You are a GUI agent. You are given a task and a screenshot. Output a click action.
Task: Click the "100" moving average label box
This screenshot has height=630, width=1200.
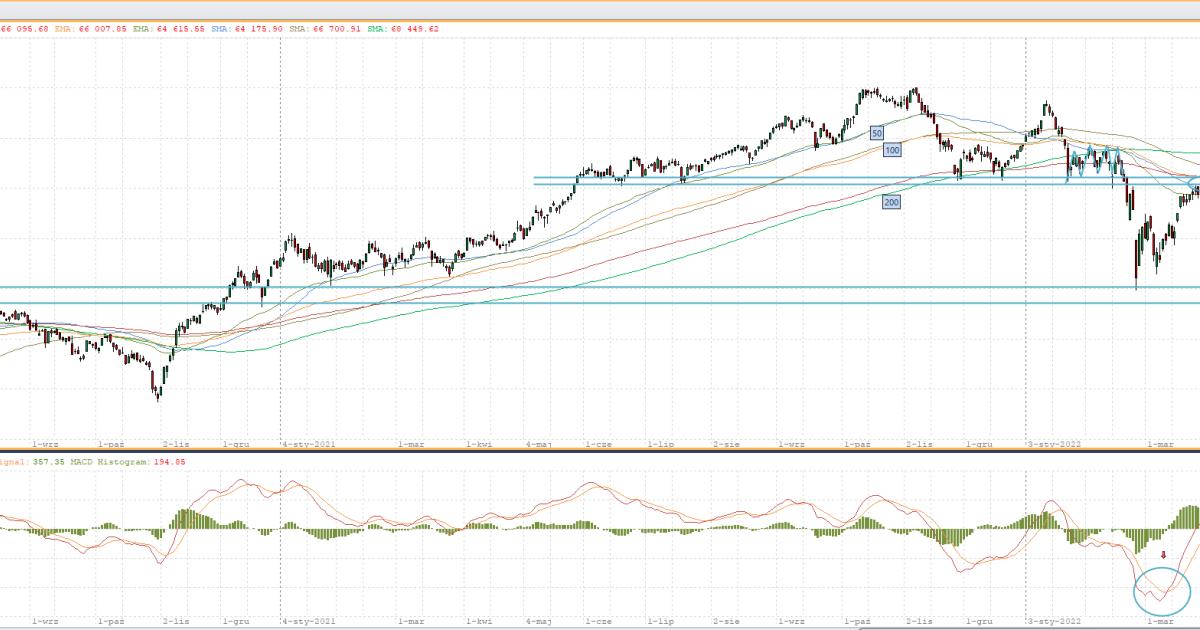[x=892, y=149]
